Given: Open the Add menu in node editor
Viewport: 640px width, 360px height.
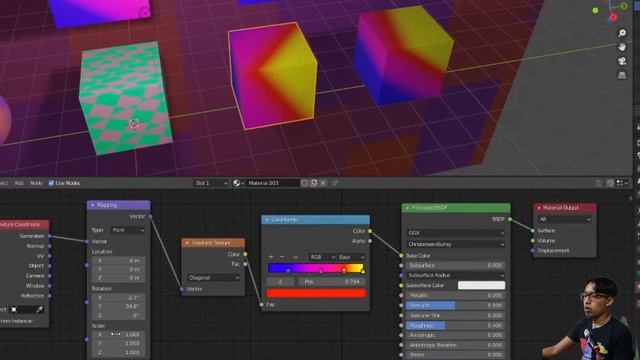Looking at the screenshot, I should point(19,183).
